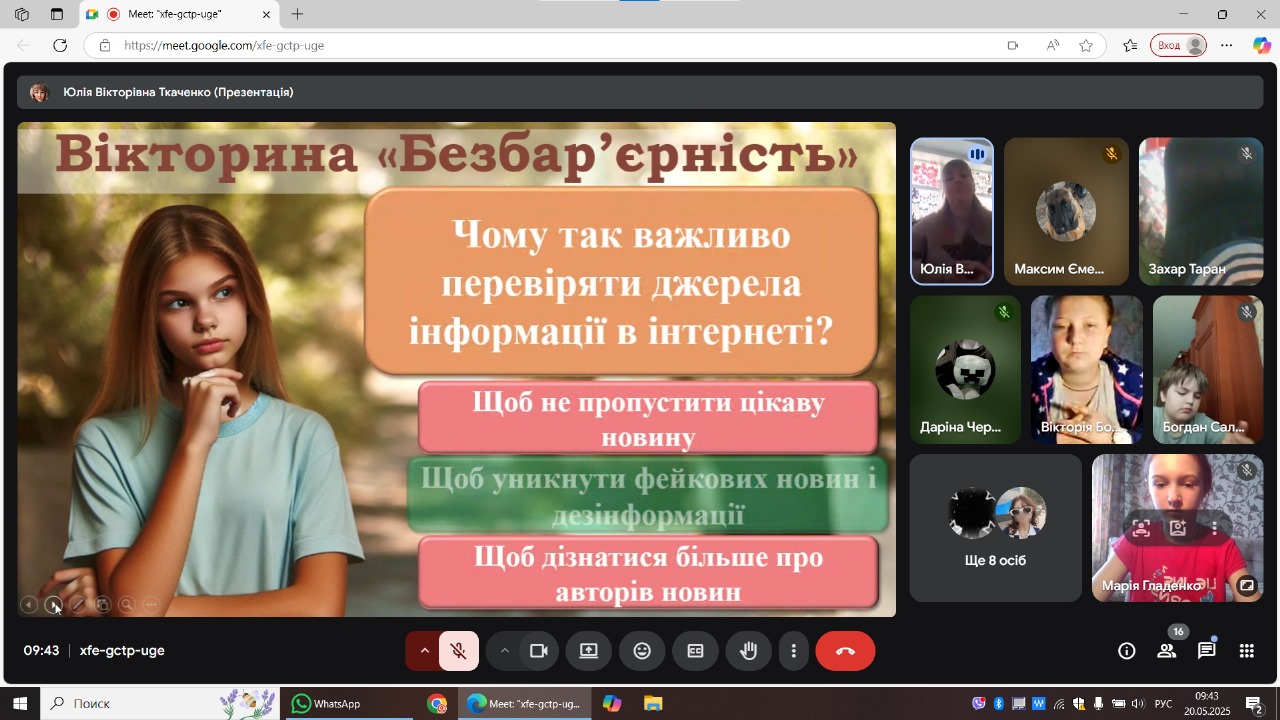Turn on closed captions

pos(695,651)
